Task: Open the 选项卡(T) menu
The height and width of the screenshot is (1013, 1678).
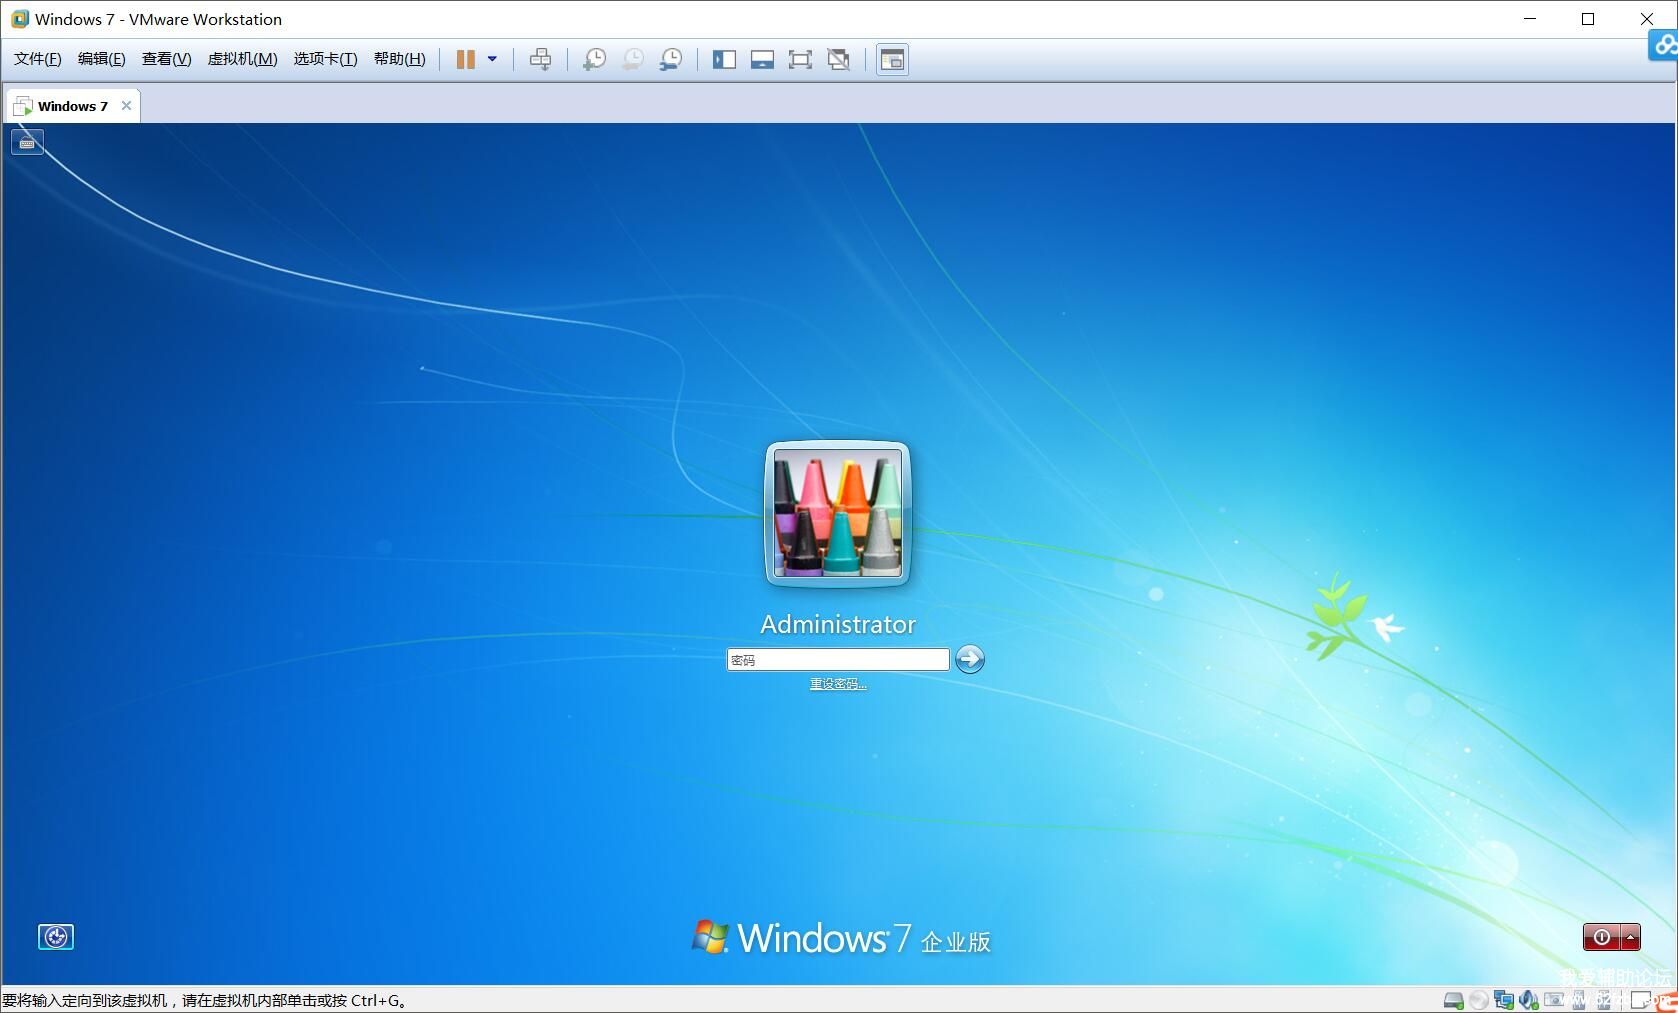Action: pos(325,59)
